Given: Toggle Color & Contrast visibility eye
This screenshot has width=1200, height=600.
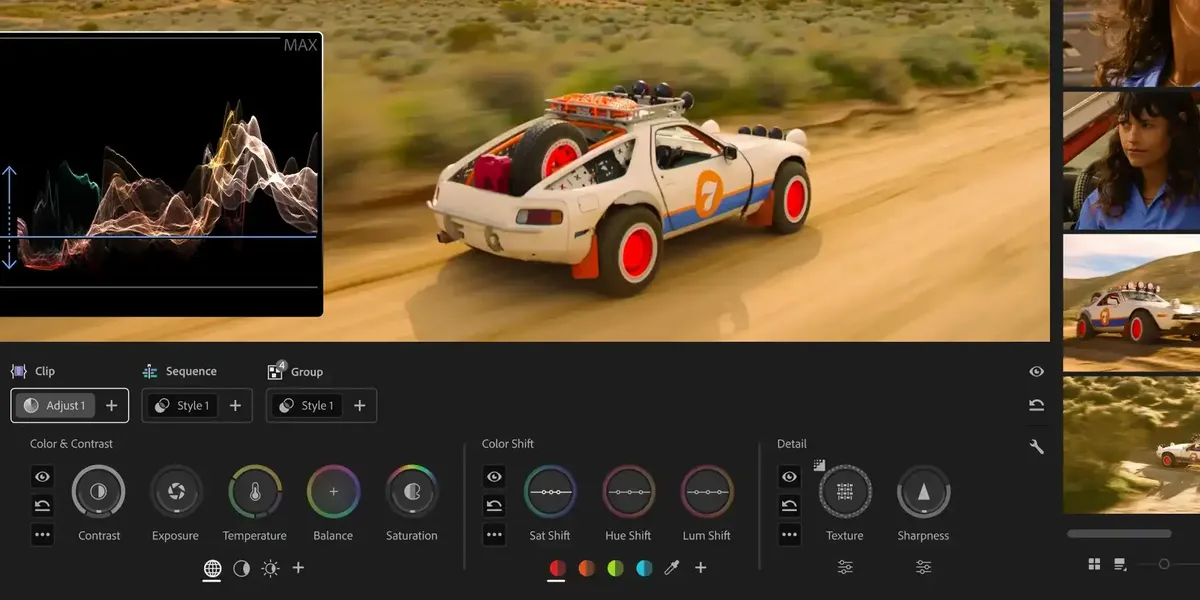Looking at the screenshot, I should point(42,477).
